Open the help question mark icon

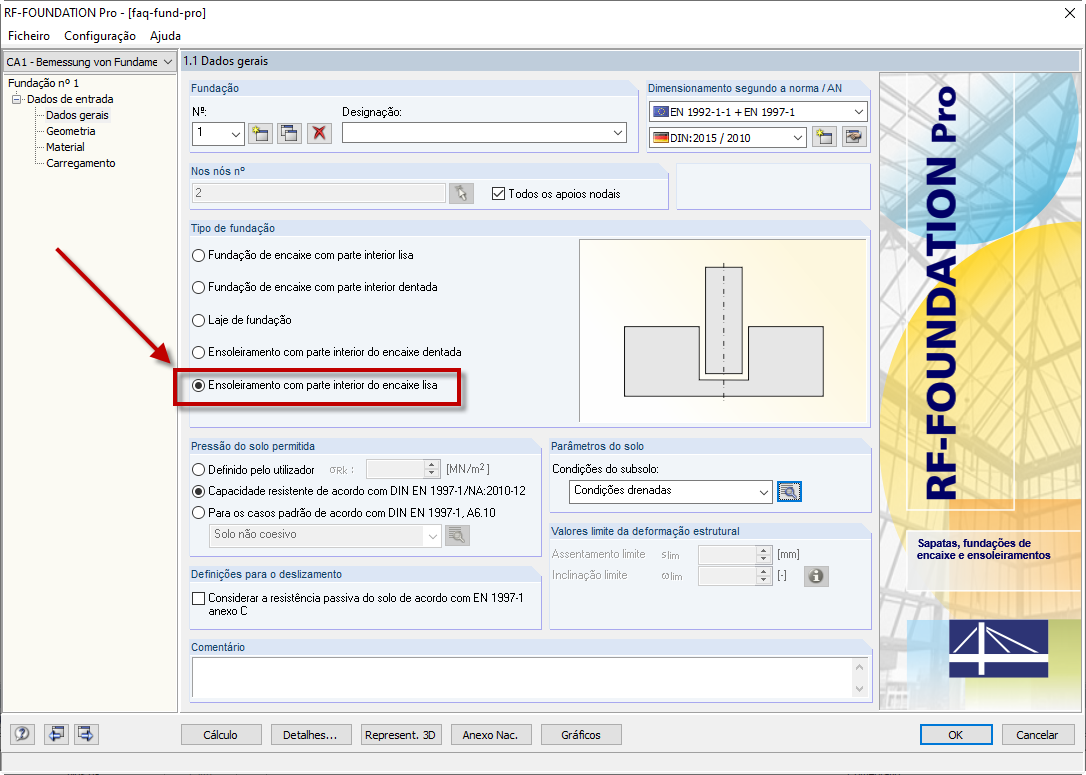[23, 734]
